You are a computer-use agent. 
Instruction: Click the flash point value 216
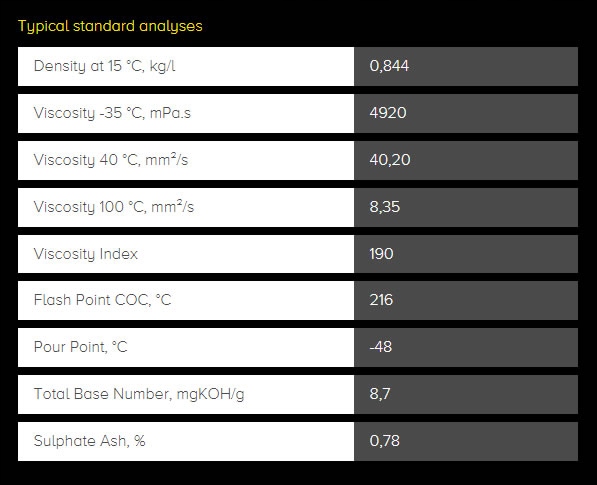[381, 300]
